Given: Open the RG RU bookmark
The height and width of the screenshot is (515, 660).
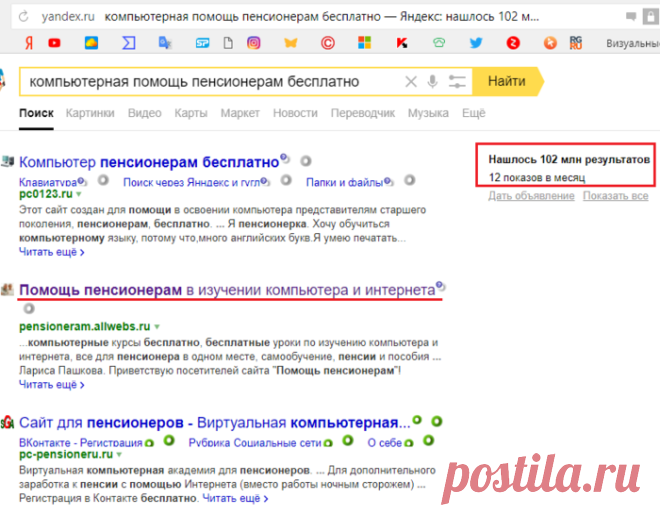Looking at the screenshot, I should 576,42.
